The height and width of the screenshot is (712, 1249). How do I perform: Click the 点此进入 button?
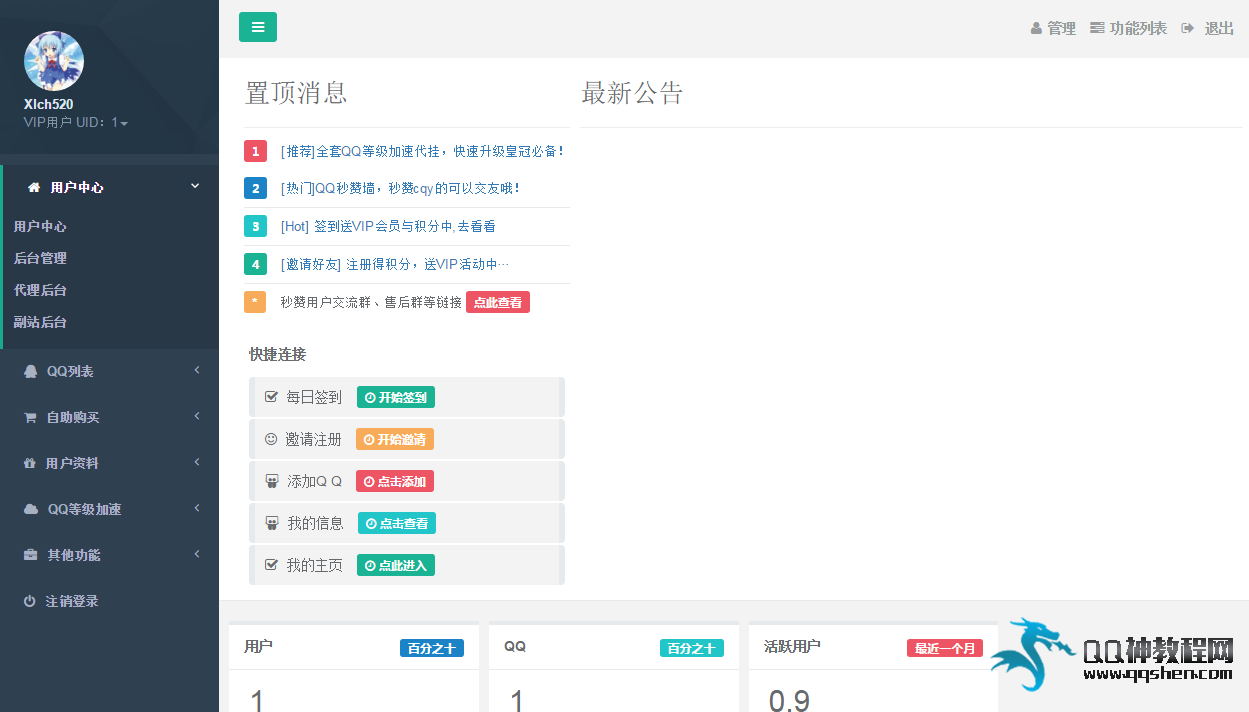[x=396, y=565]
